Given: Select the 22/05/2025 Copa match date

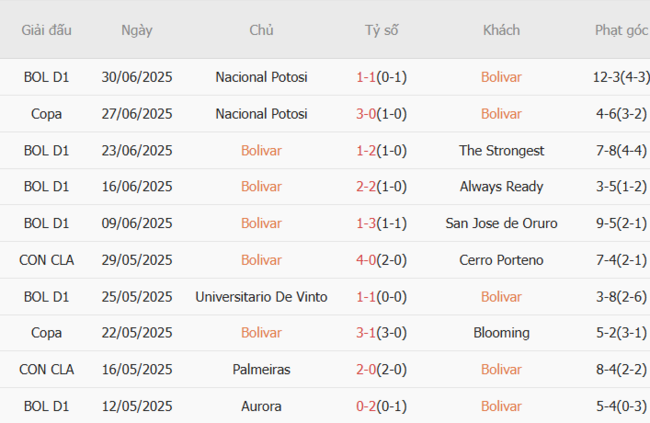Looking at the screenshot, I should coord(137,333).
